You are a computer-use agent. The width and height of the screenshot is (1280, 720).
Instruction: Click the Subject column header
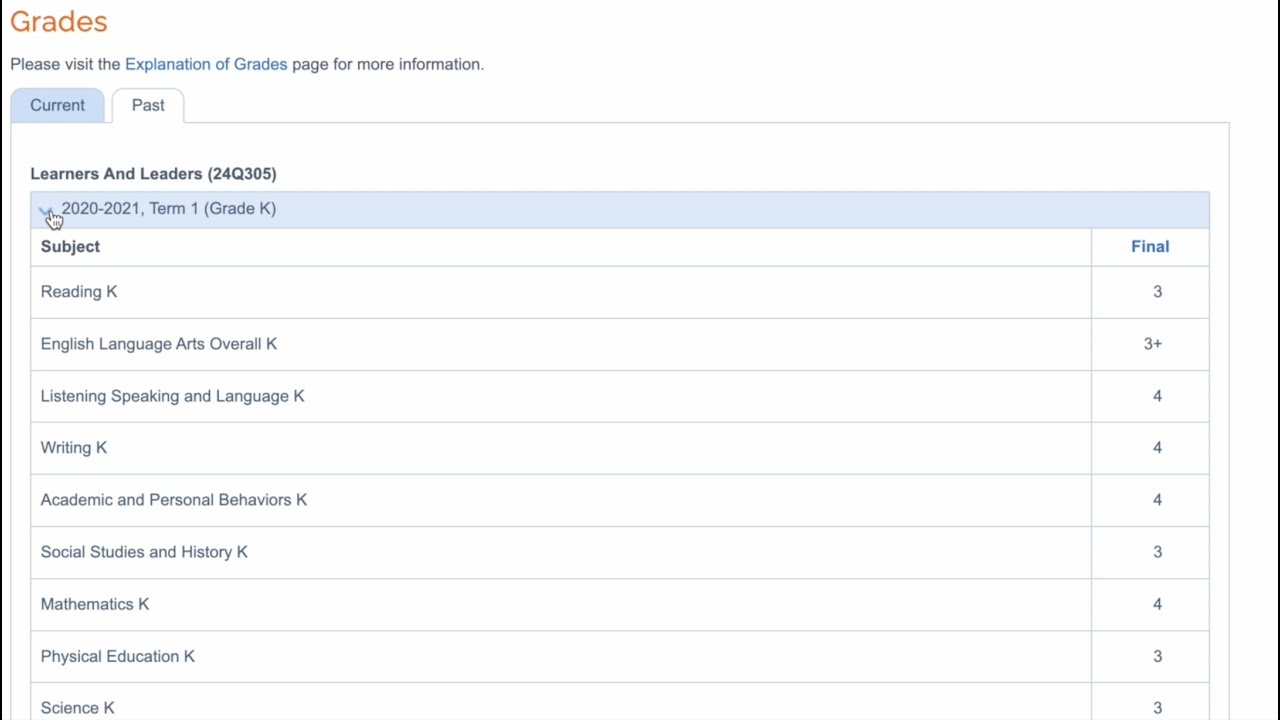[70, 246]
